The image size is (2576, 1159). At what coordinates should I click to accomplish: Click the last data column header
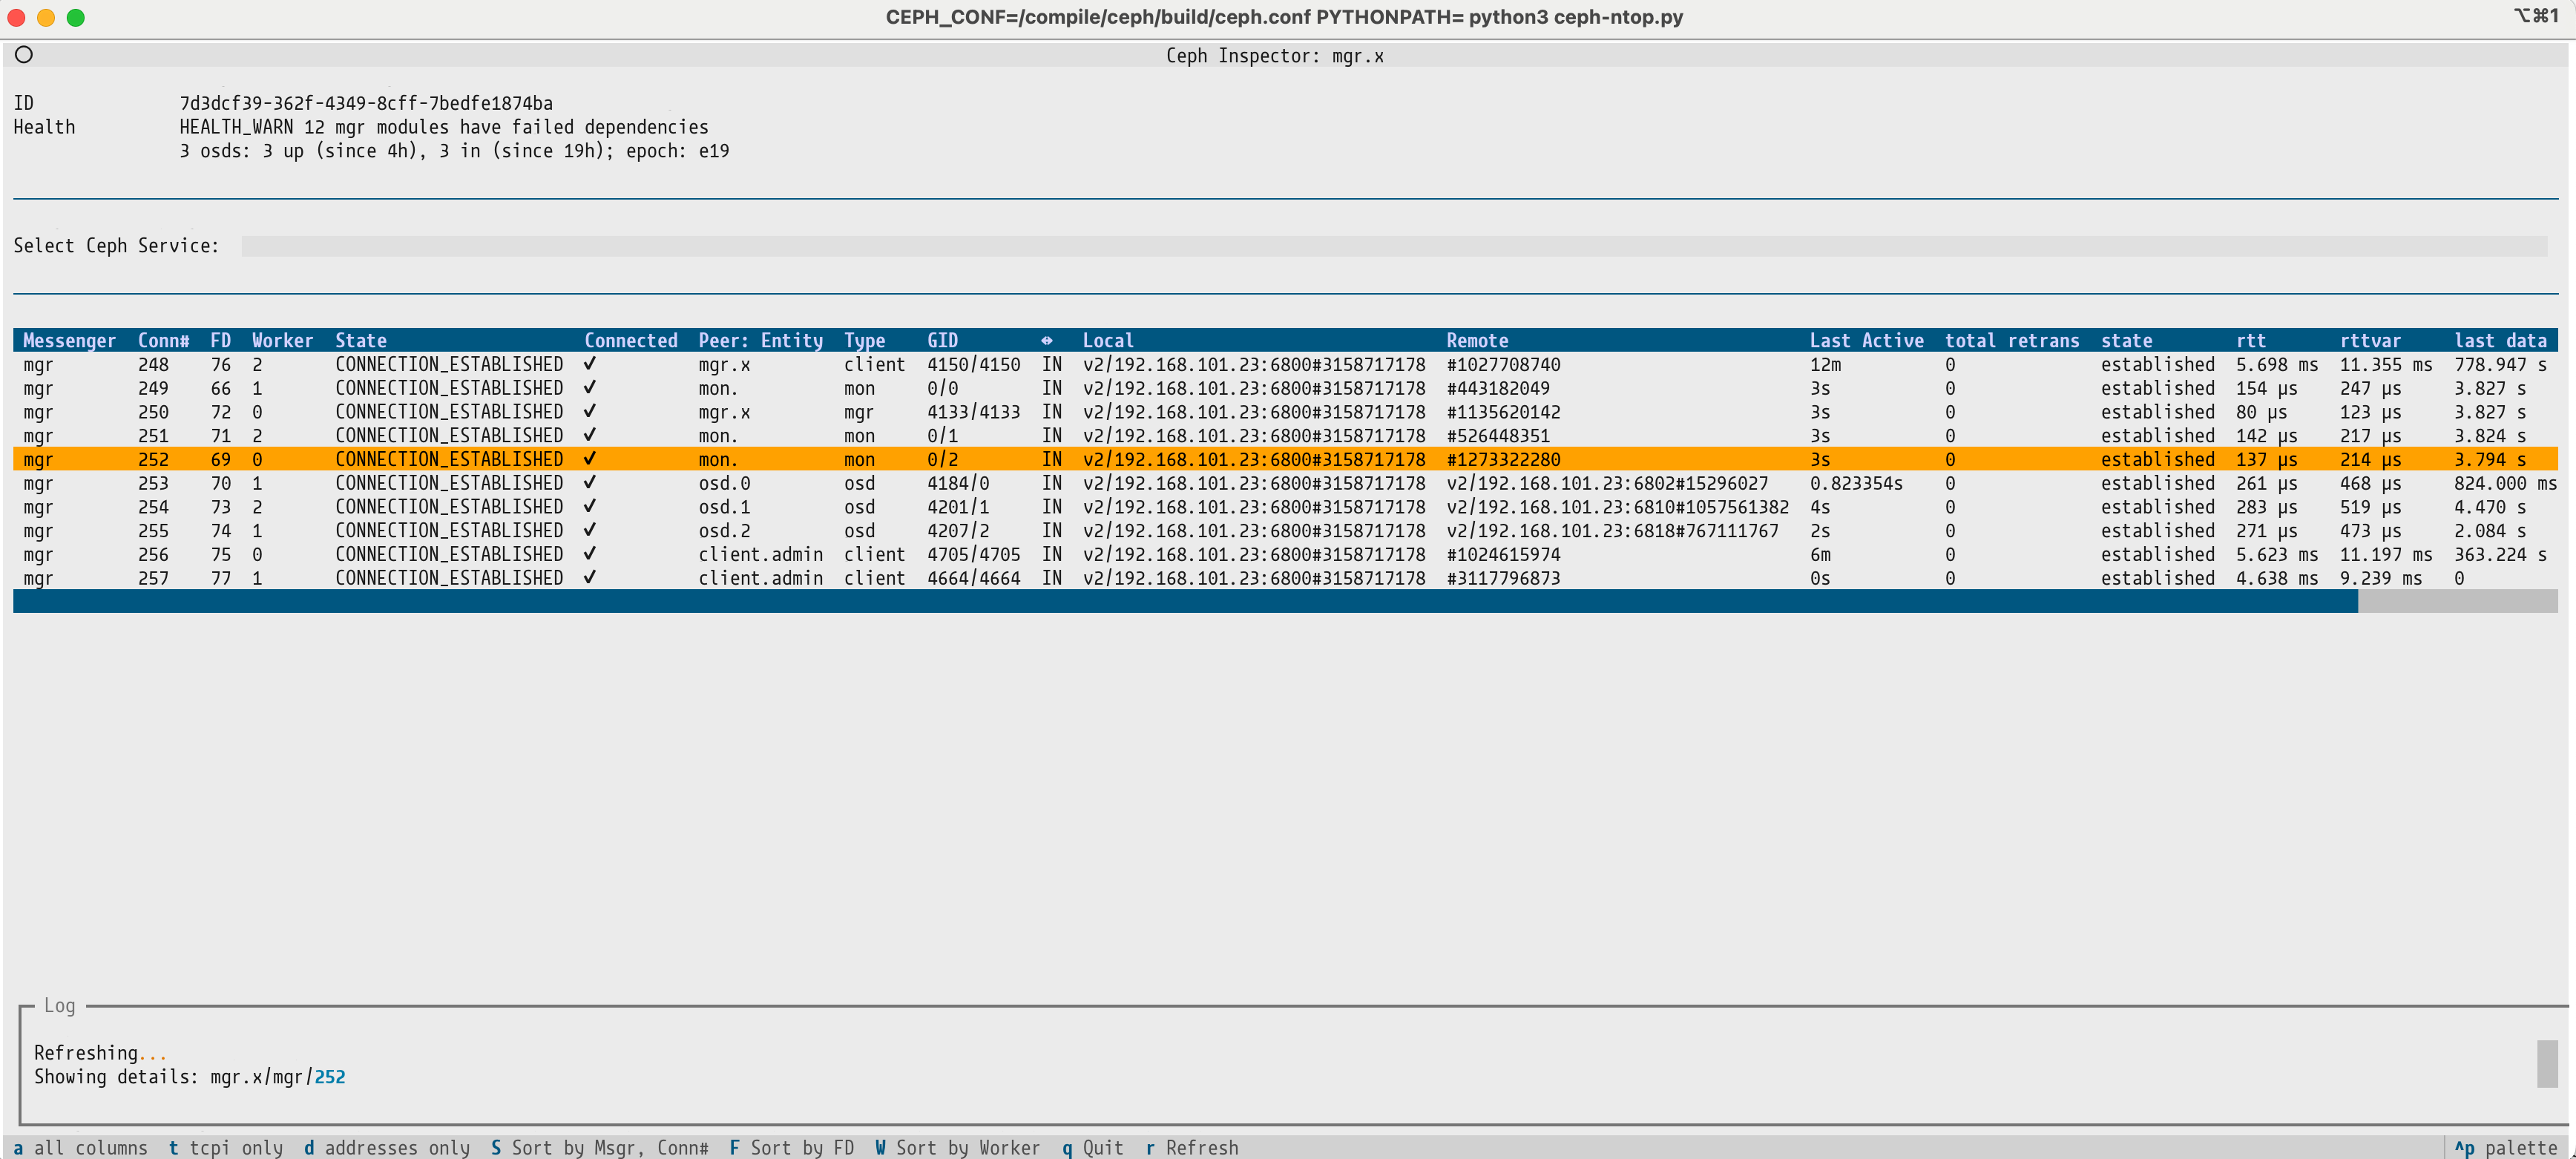[x=2500, y=341]
